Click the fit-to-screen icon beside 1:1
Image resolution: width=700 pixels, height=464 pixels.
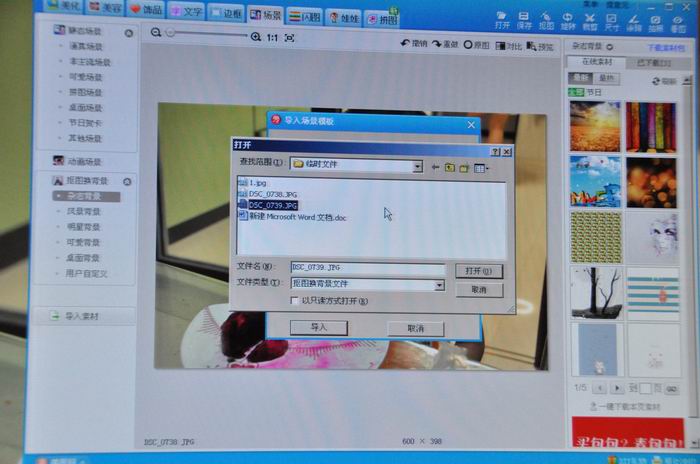coord(289,37)
